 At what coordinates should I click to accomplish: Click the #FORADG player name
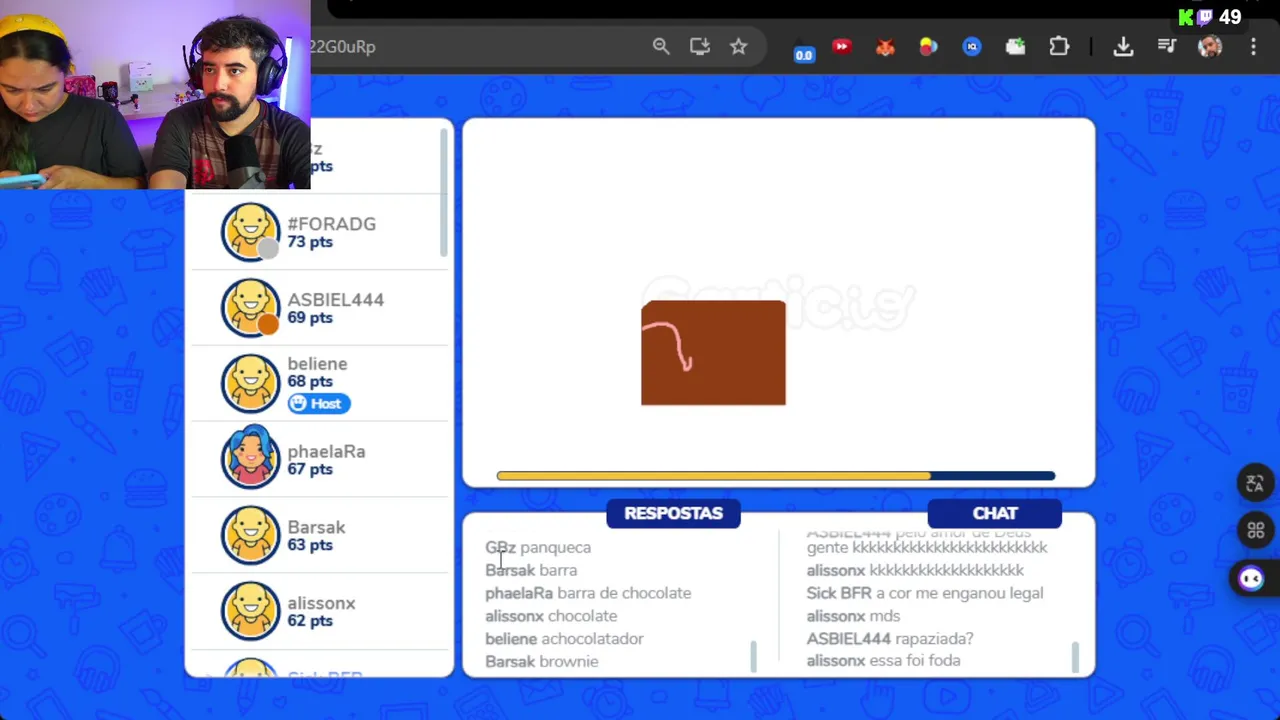point(332,224)
